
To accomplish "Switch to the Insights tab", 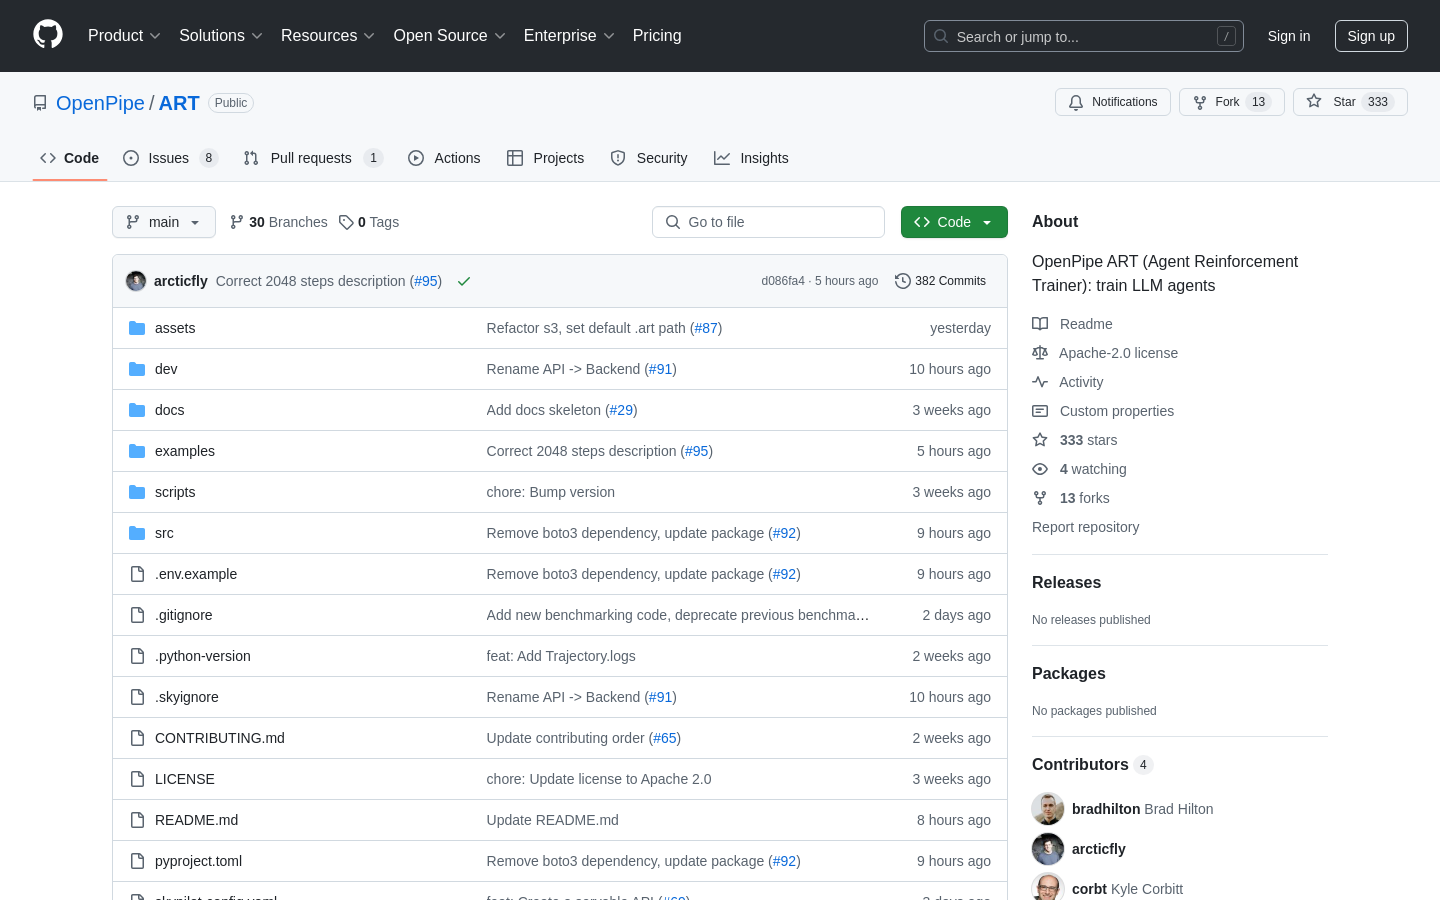I will 751,158.
